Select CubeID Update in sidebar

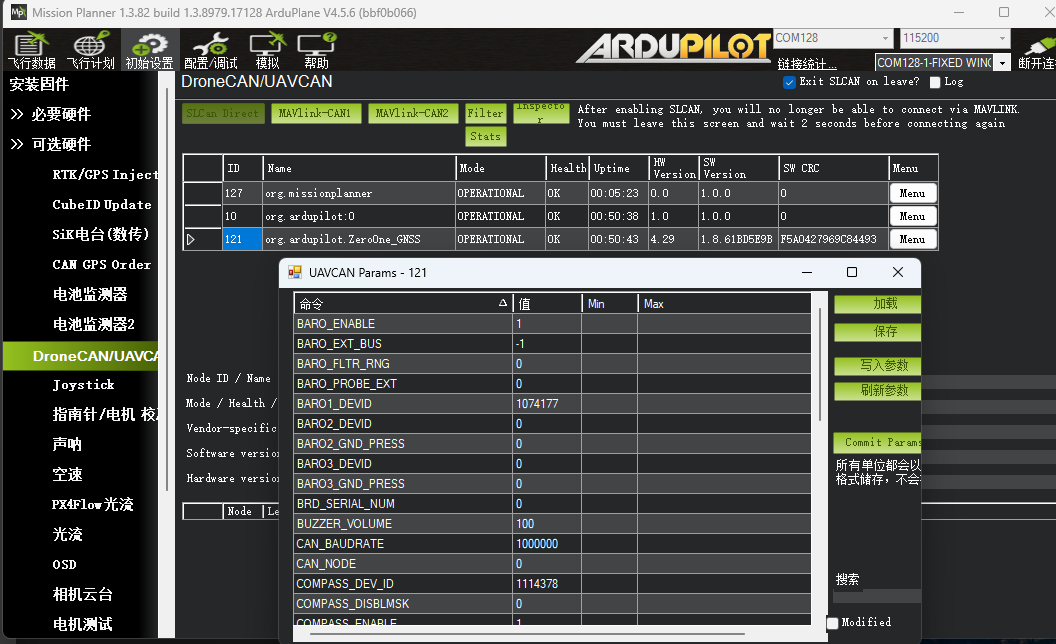(x=102, y=205)
